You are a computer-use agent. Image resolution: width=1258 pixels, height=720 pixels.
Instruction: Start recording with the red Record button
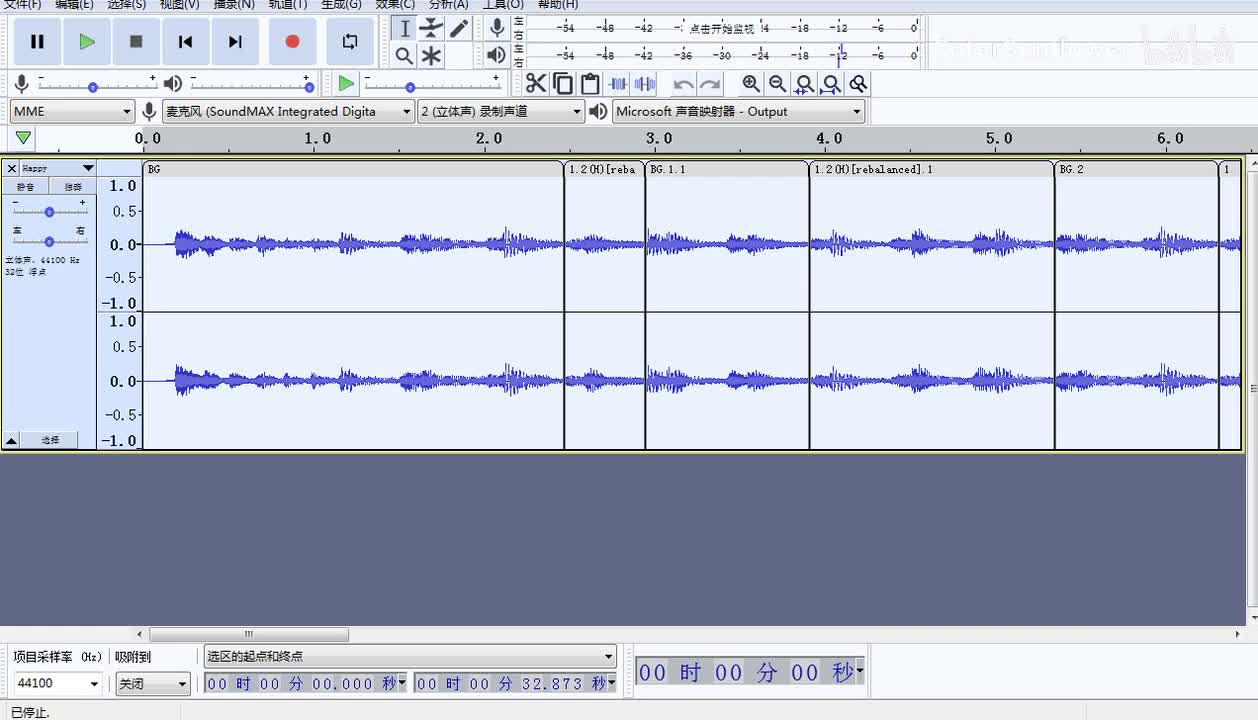click(292, 41)
